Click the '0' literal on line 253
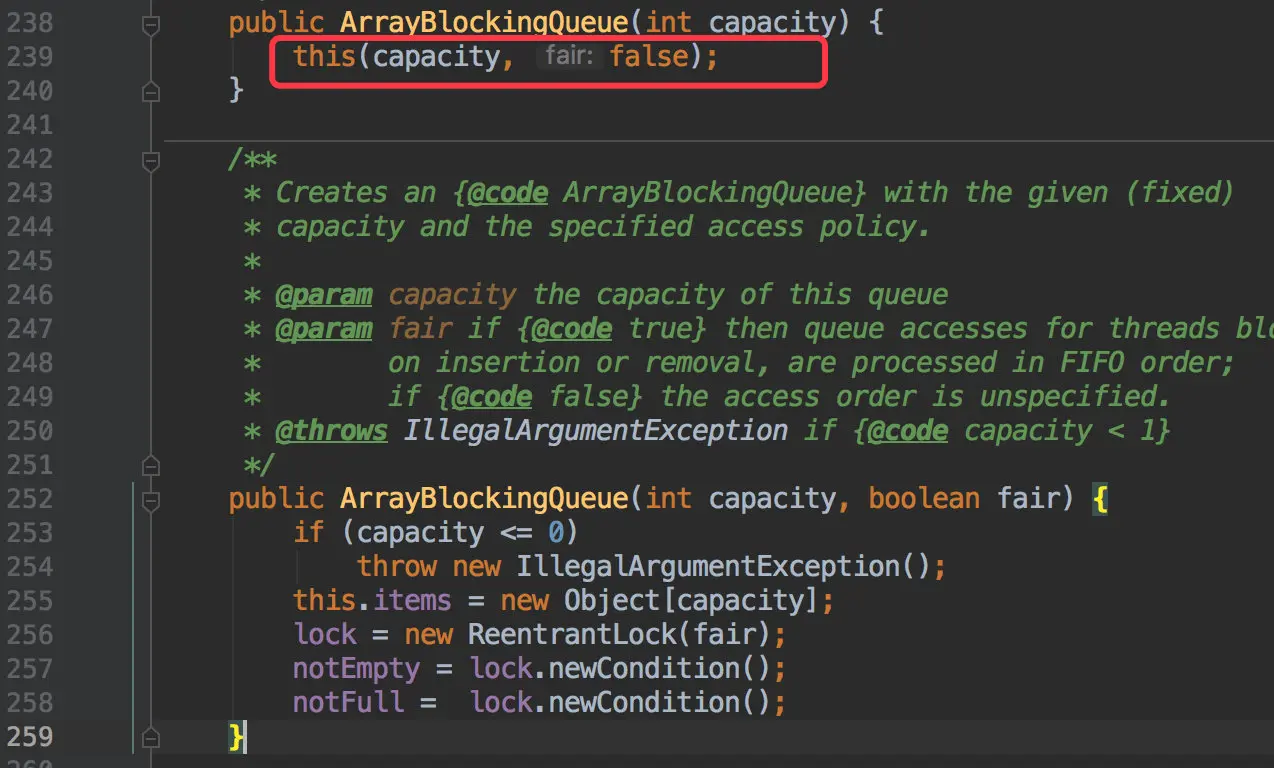The height and width of the screenshot is (768, 1274). point(555,533)
